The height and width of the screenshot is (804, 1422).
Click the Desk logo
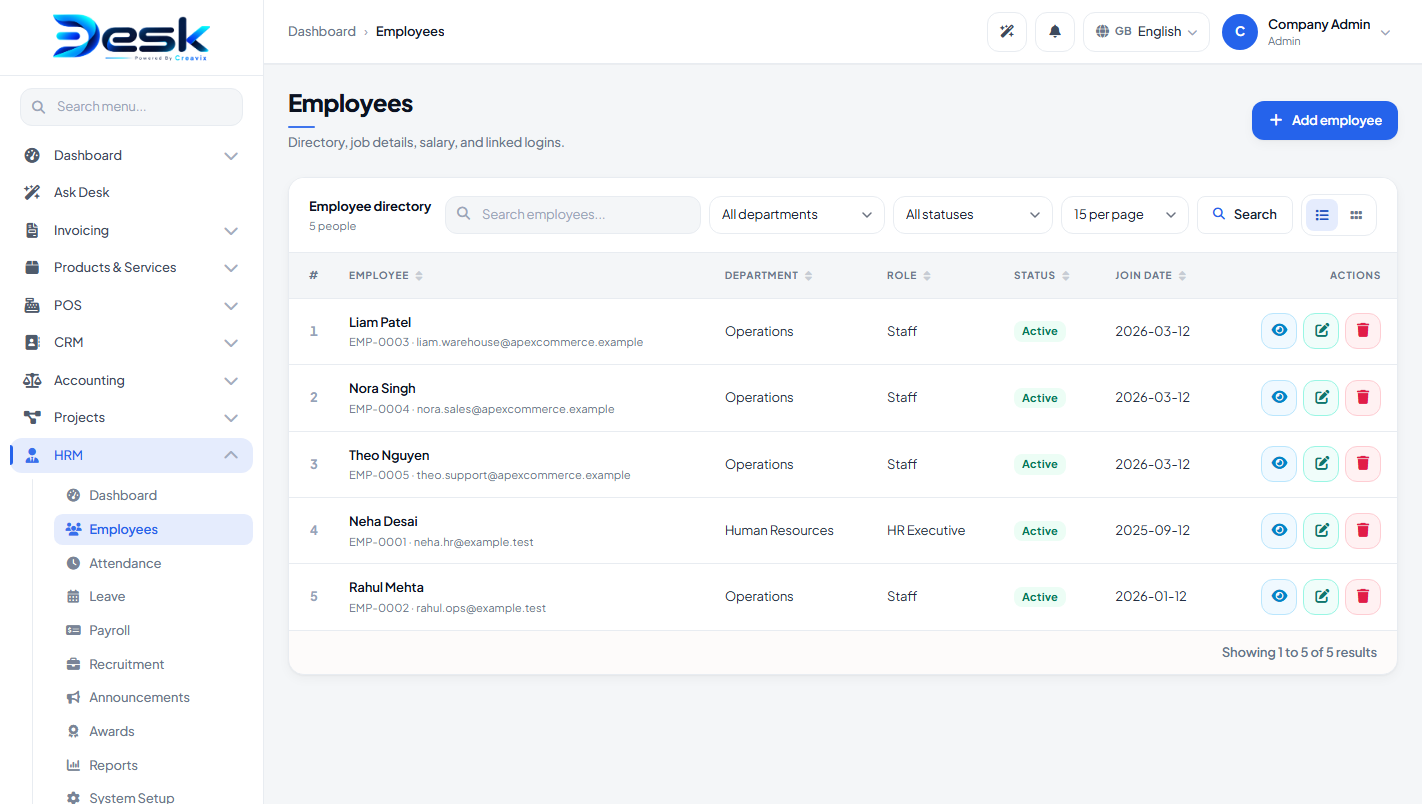[131, 38]
